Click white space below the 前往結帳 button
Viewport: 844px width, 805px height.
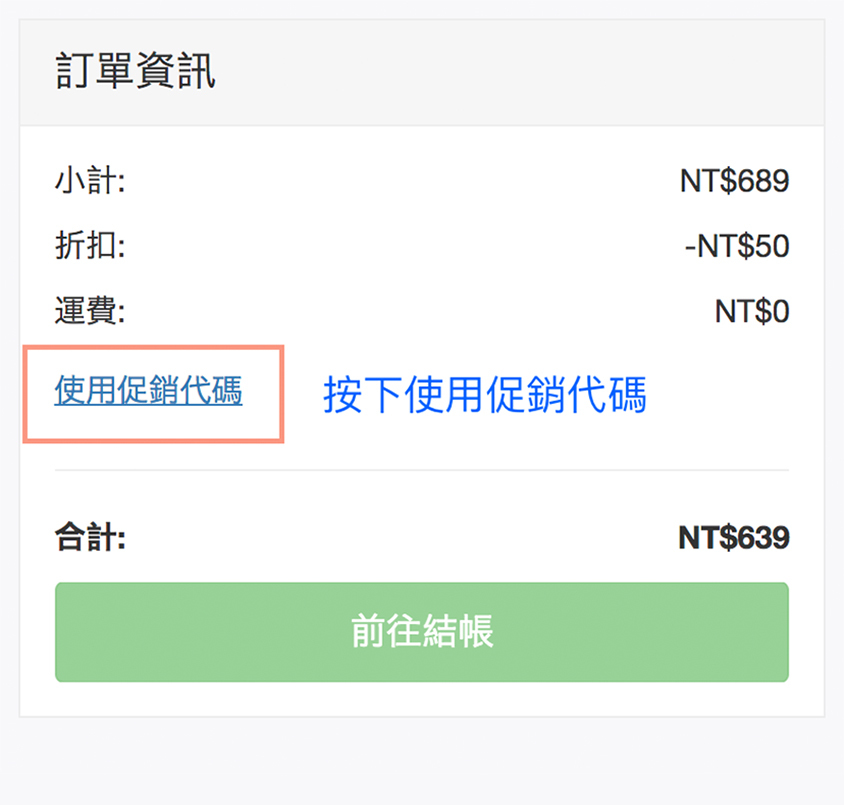coord(421,699)
